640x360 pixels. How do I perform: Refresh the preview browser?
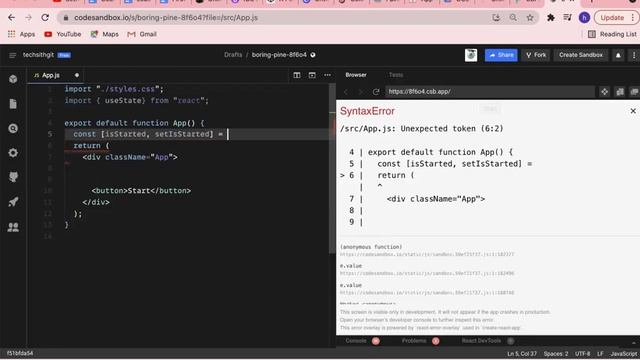click(x=376, y=92)
